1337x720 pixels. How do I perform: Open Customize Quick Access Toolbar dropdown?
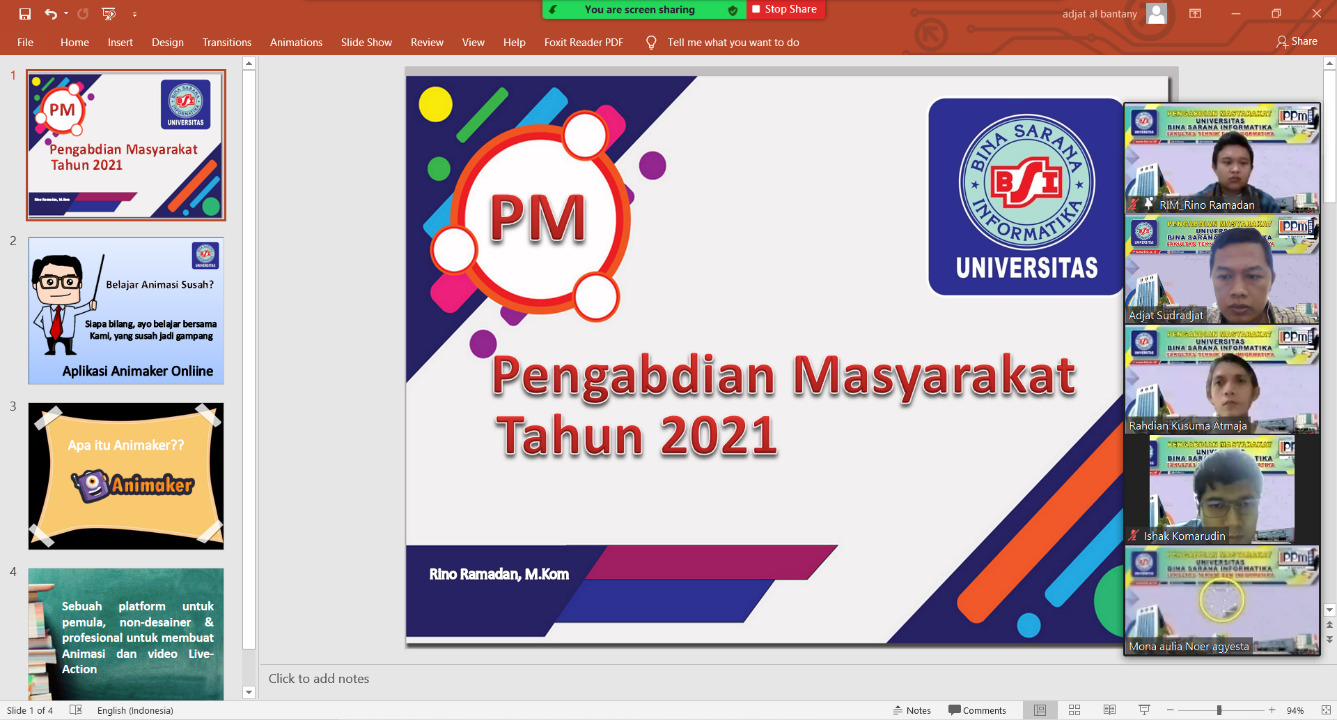pyautogui.click(x=135, y=15)
